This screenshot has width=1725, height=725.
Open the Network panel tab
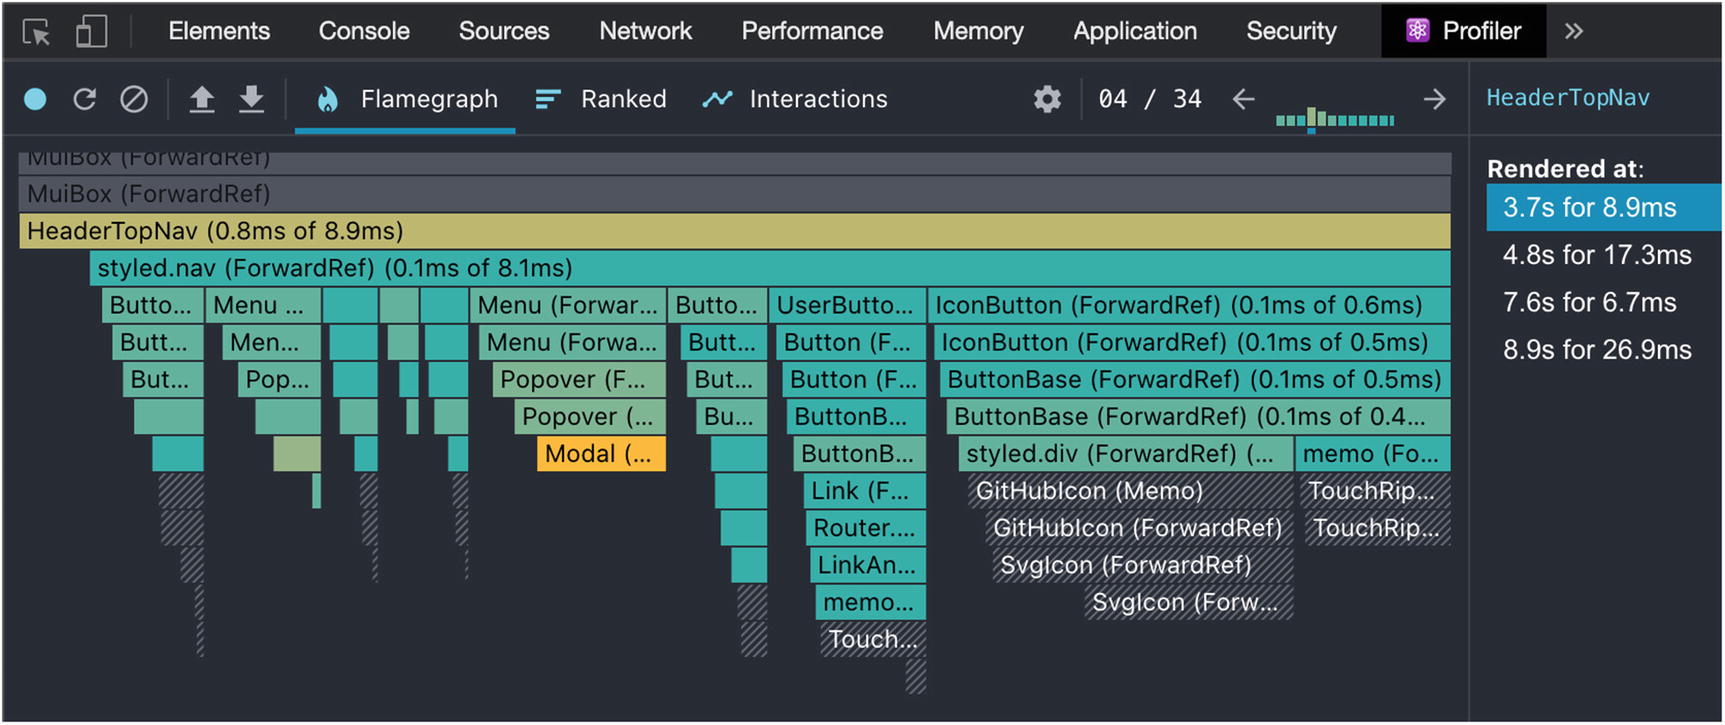click(x=645, y=32)
